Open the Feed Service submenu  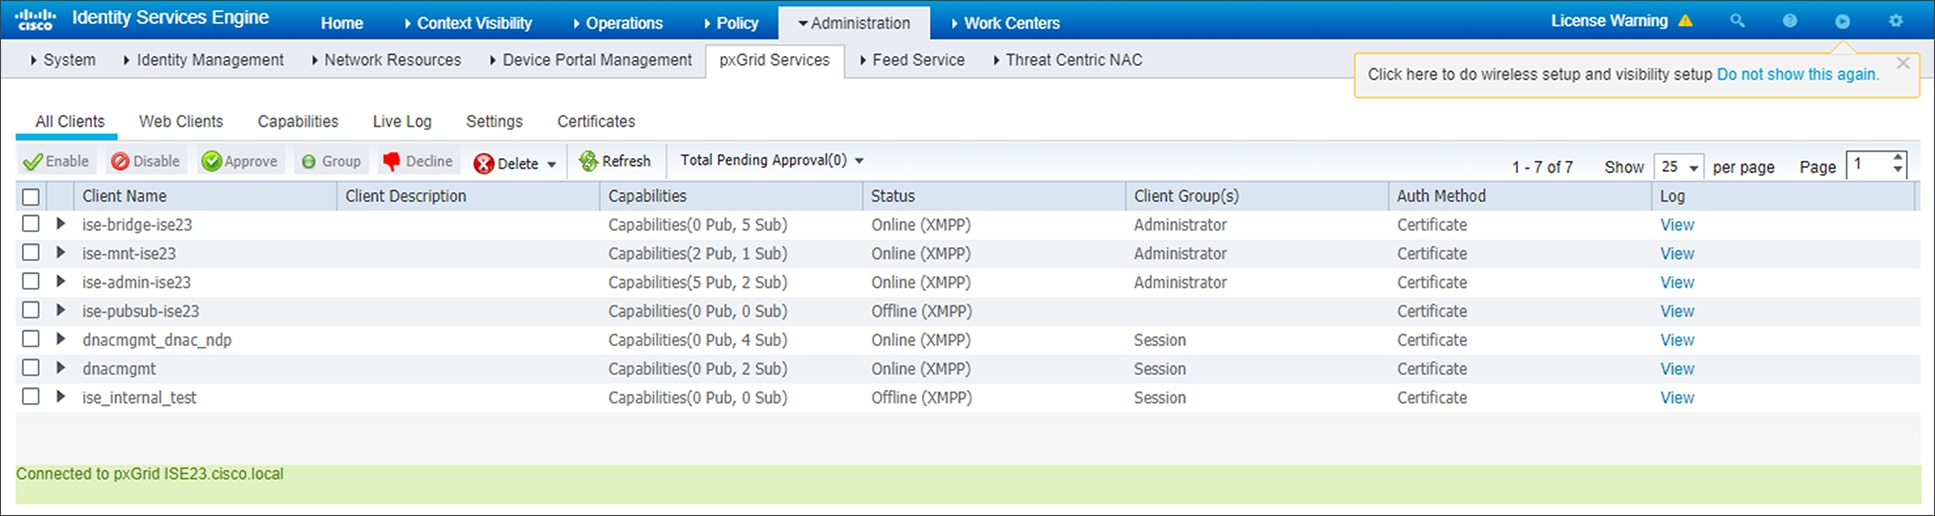912,60
